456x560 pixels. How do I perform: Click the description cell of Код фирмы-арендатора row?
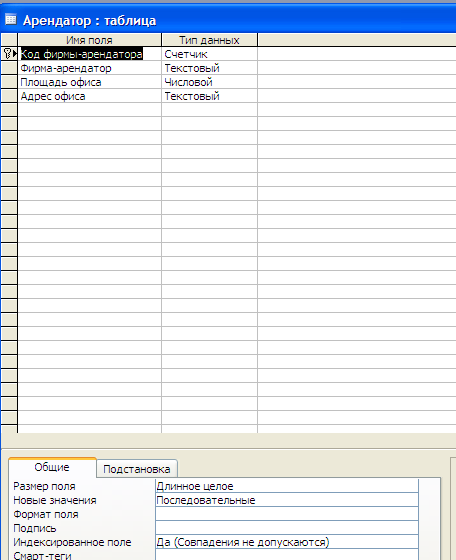point(357,54)
